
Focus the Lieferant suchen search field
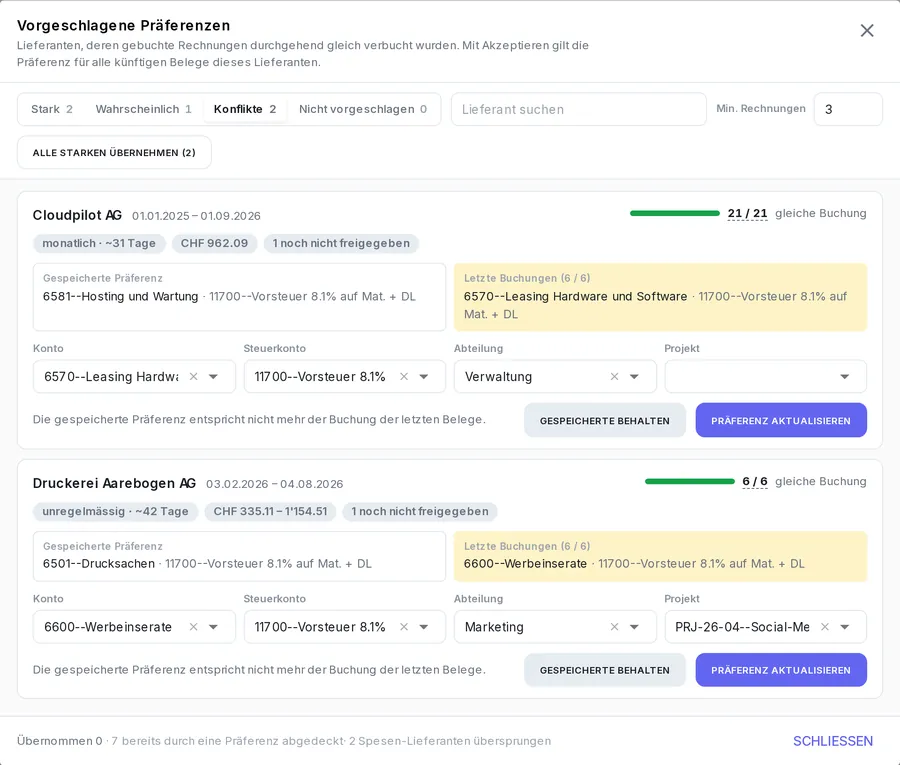[x=579, y=109]
